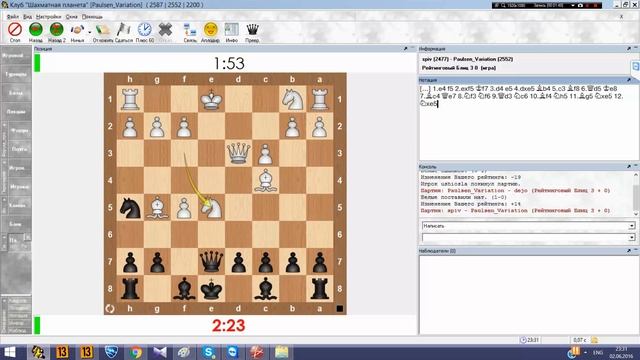Resign using the Сдаться flag icon
640x360 pixels.
pyautogui.click(x=124, y=30)
